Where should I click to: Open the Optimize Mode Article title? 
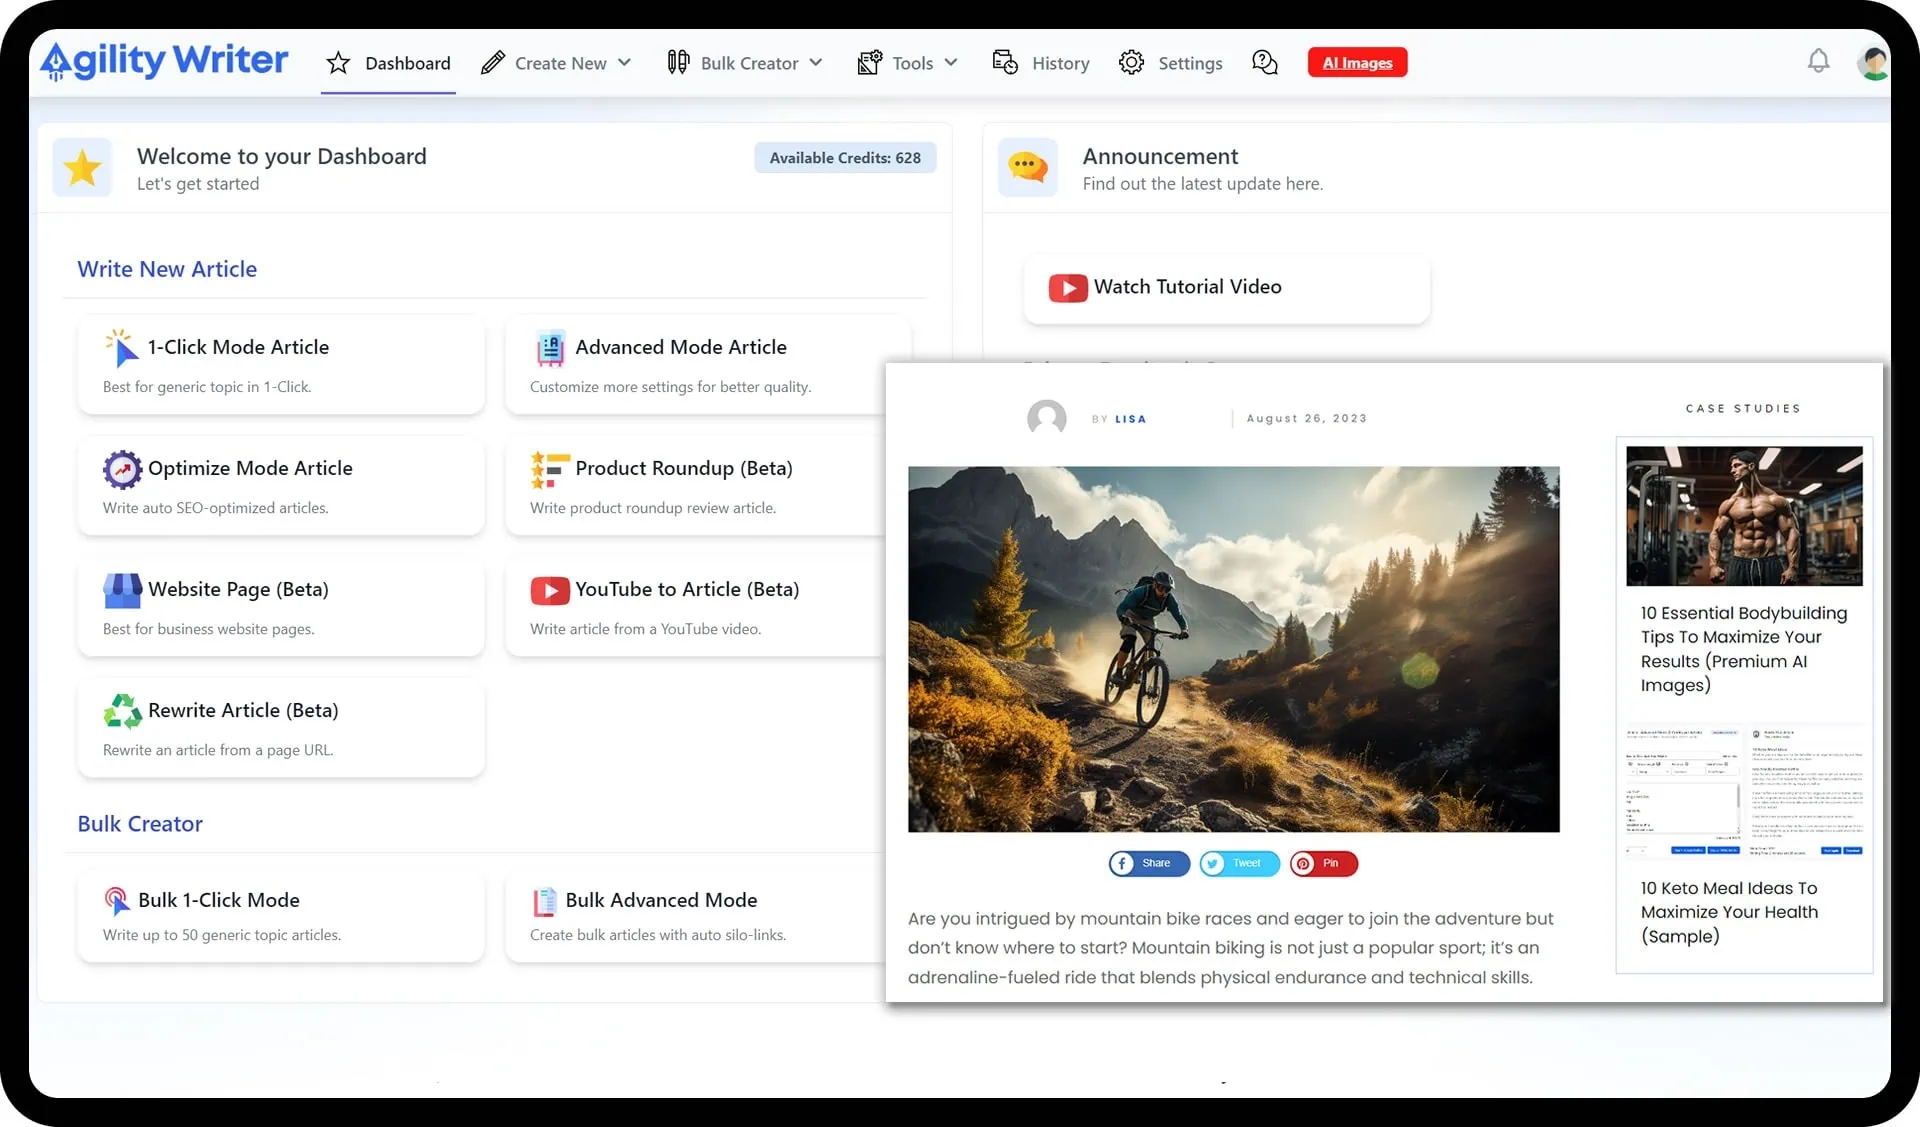[250, 468]
